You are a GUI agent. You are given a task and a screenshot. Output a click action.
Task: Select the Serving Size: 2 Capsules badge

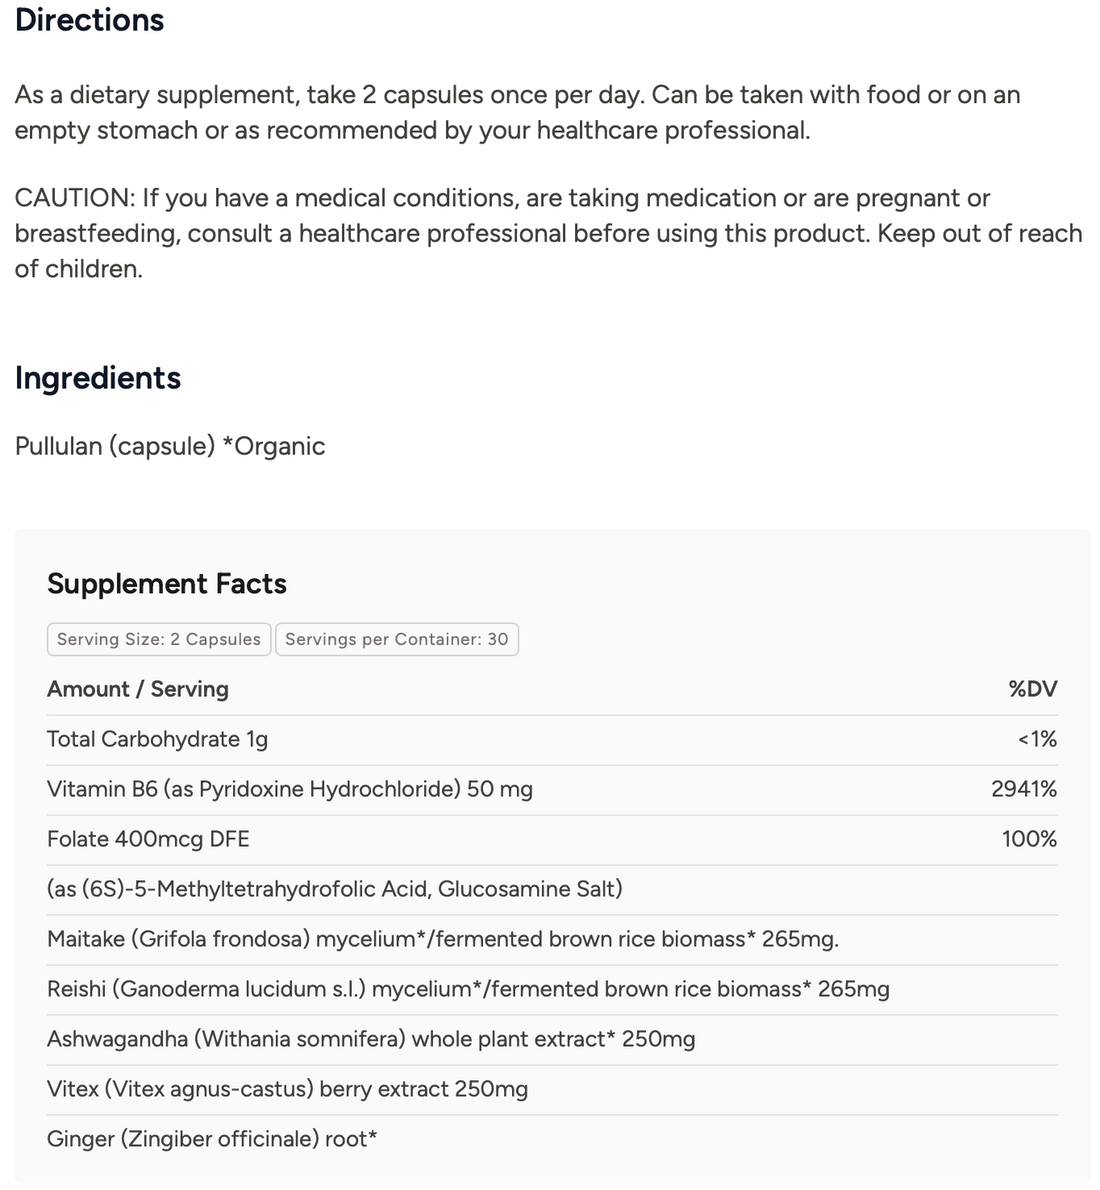click(159, 639)
